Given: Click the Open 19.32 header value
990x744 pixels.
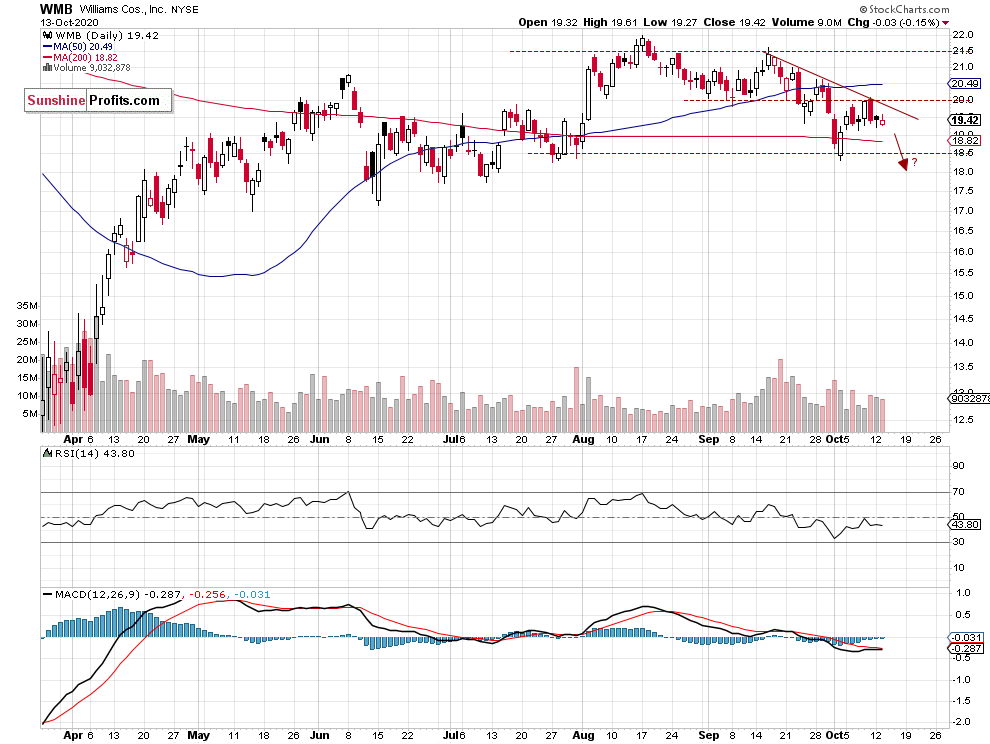Looking at the screenshot, I should pos(547,22).
